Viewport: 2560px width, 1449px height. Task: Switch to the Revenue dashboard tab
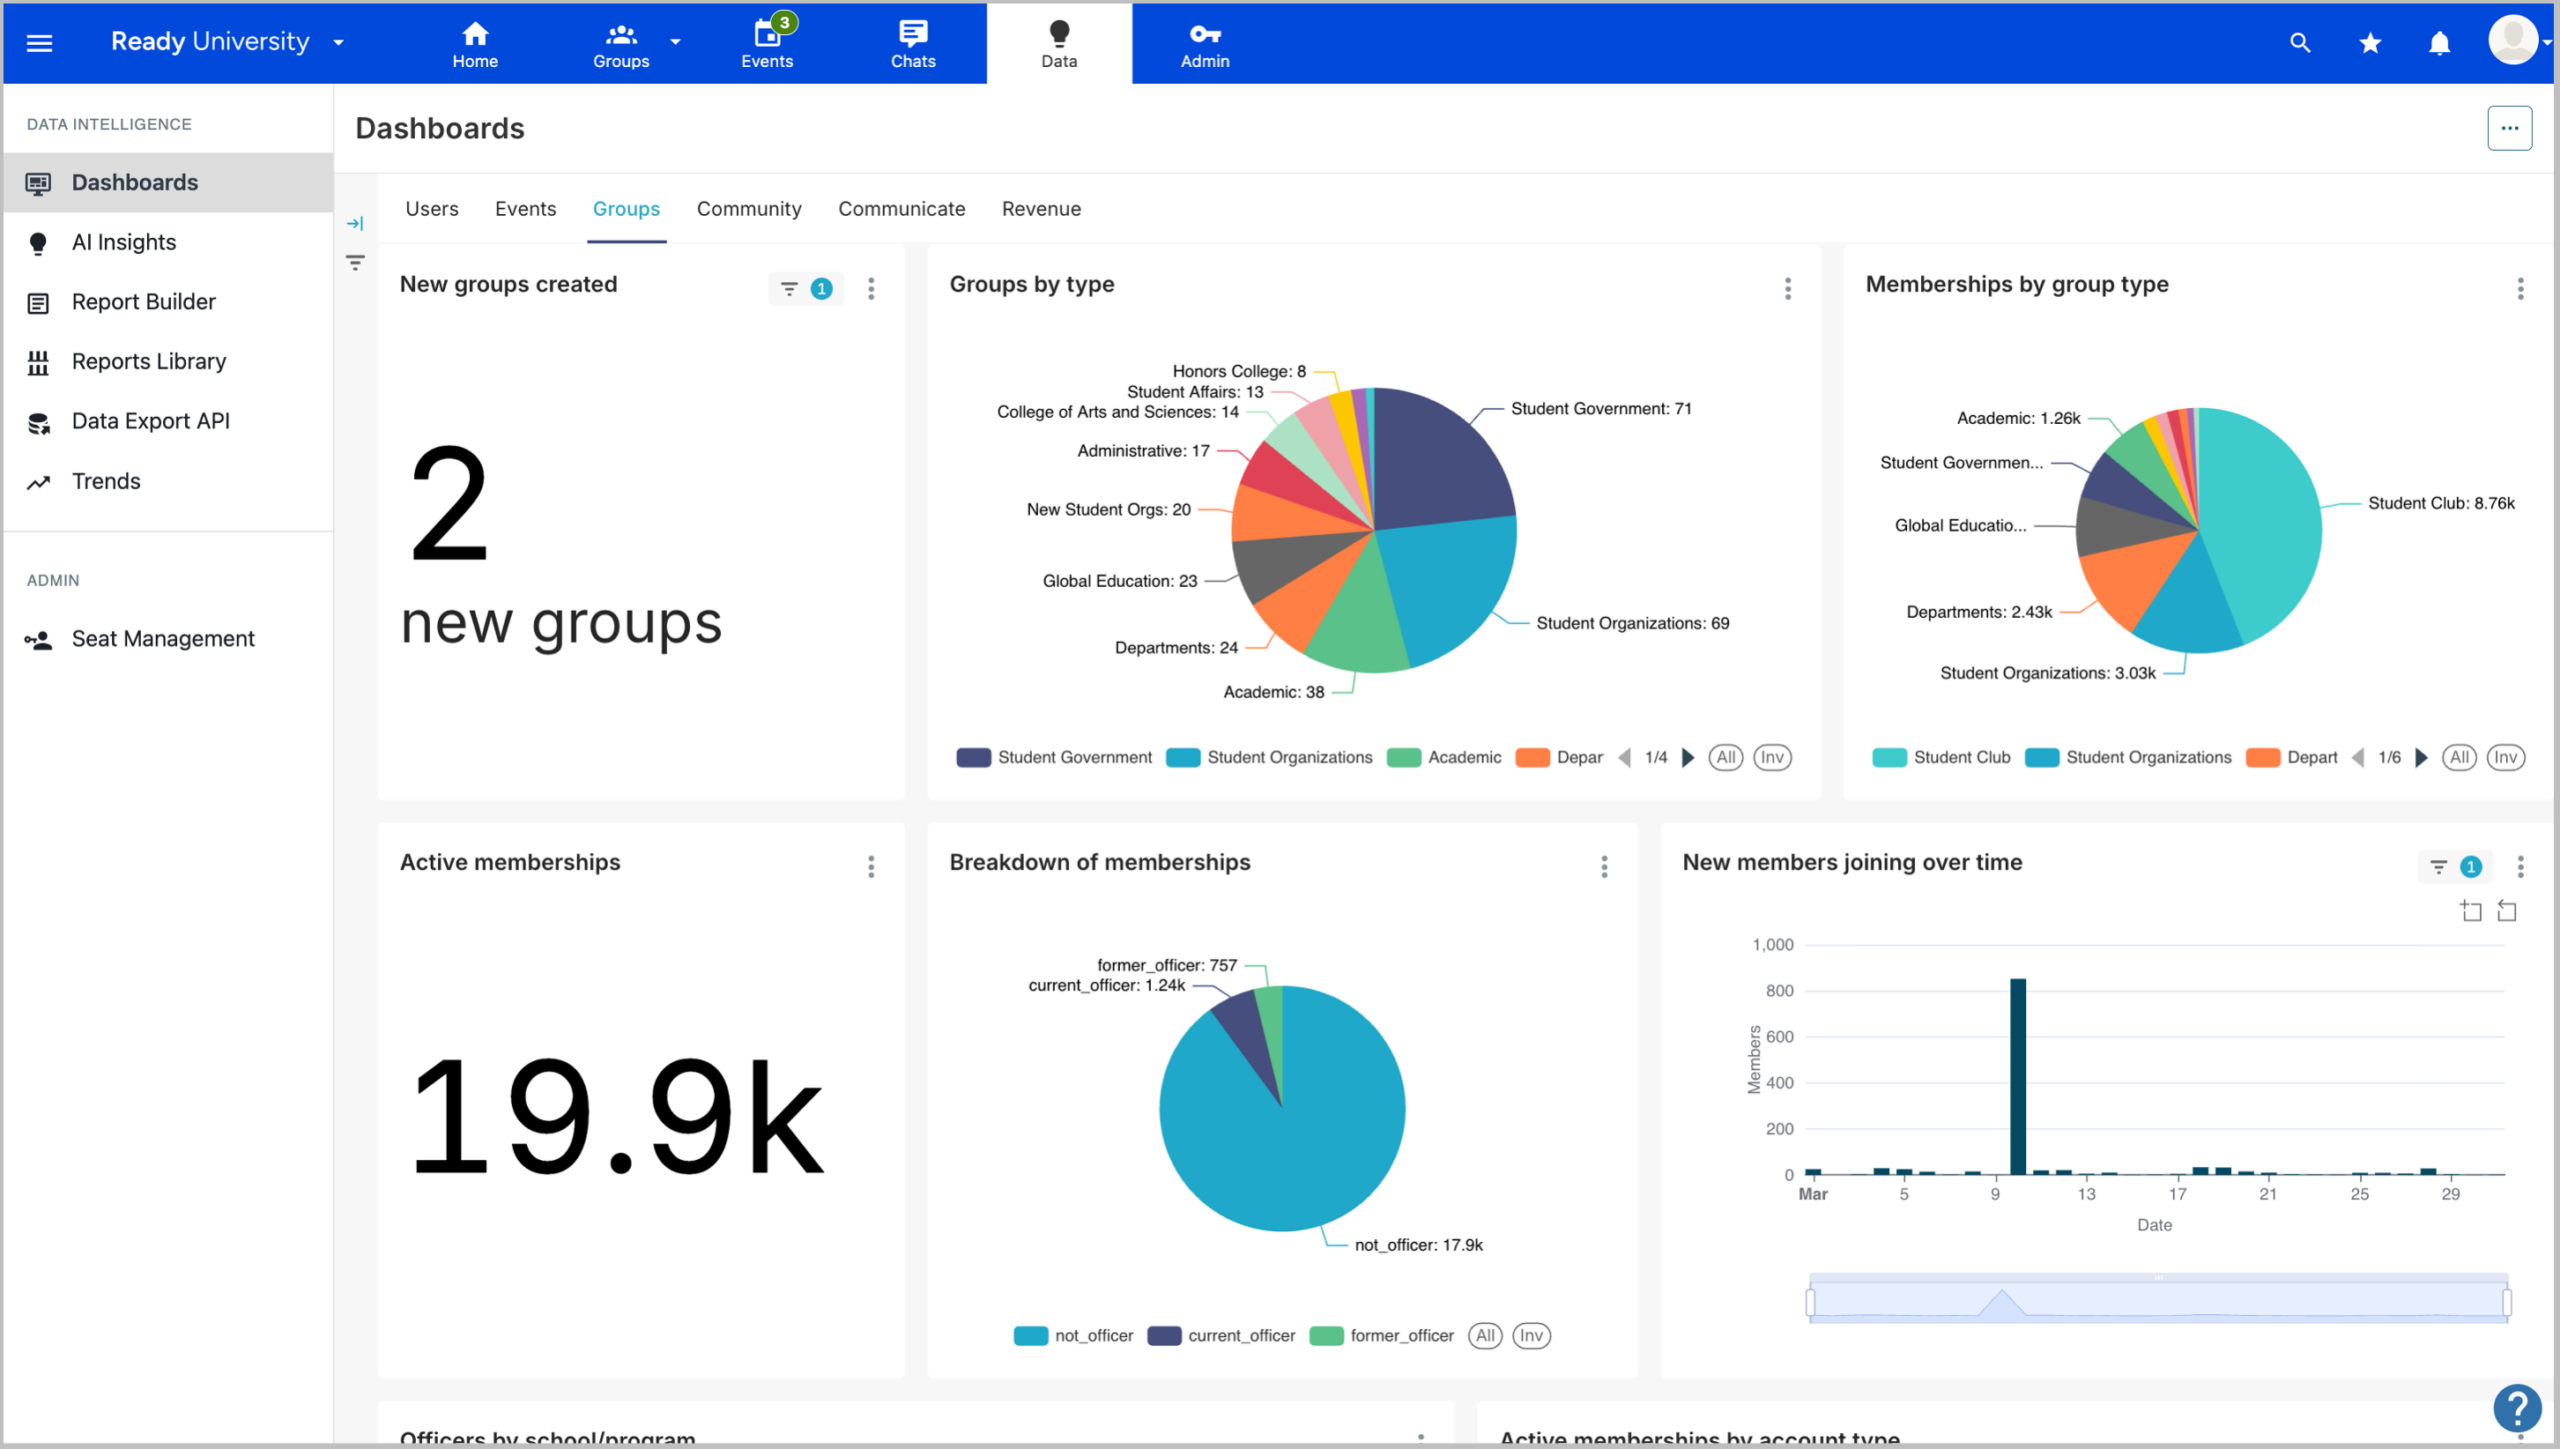(1041, 209)
